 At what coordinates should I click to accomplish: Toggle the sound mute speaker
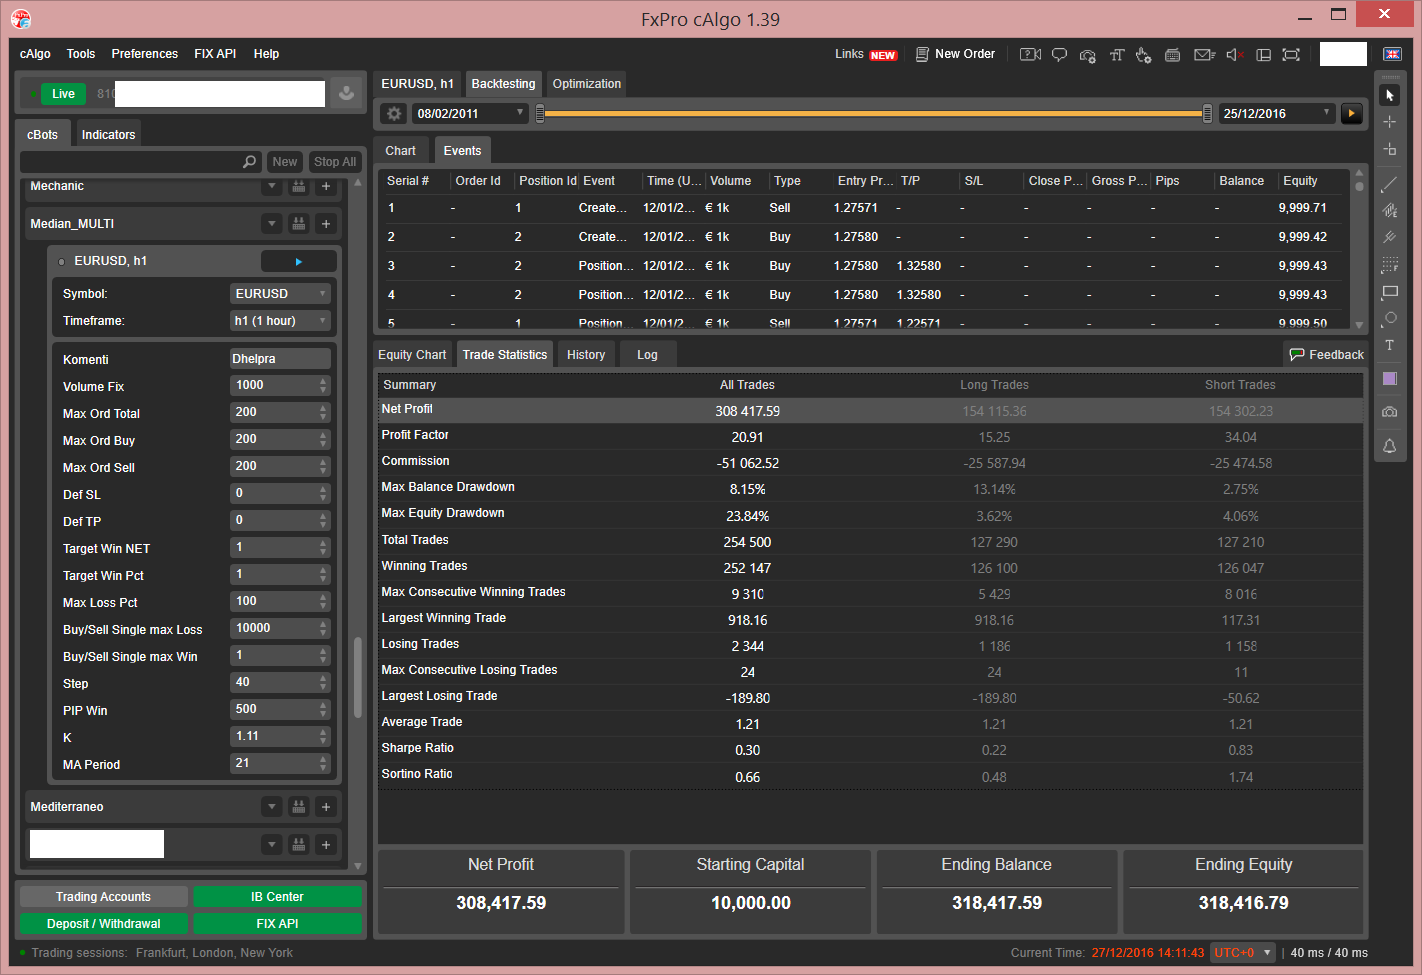(x=1234, y=55)
